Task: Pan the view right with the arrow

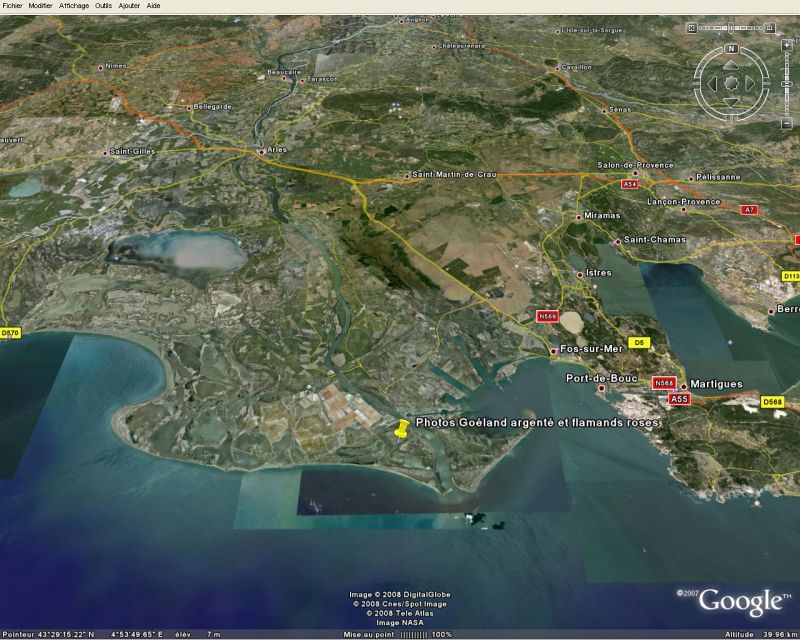Action: (x=750, y=83)
